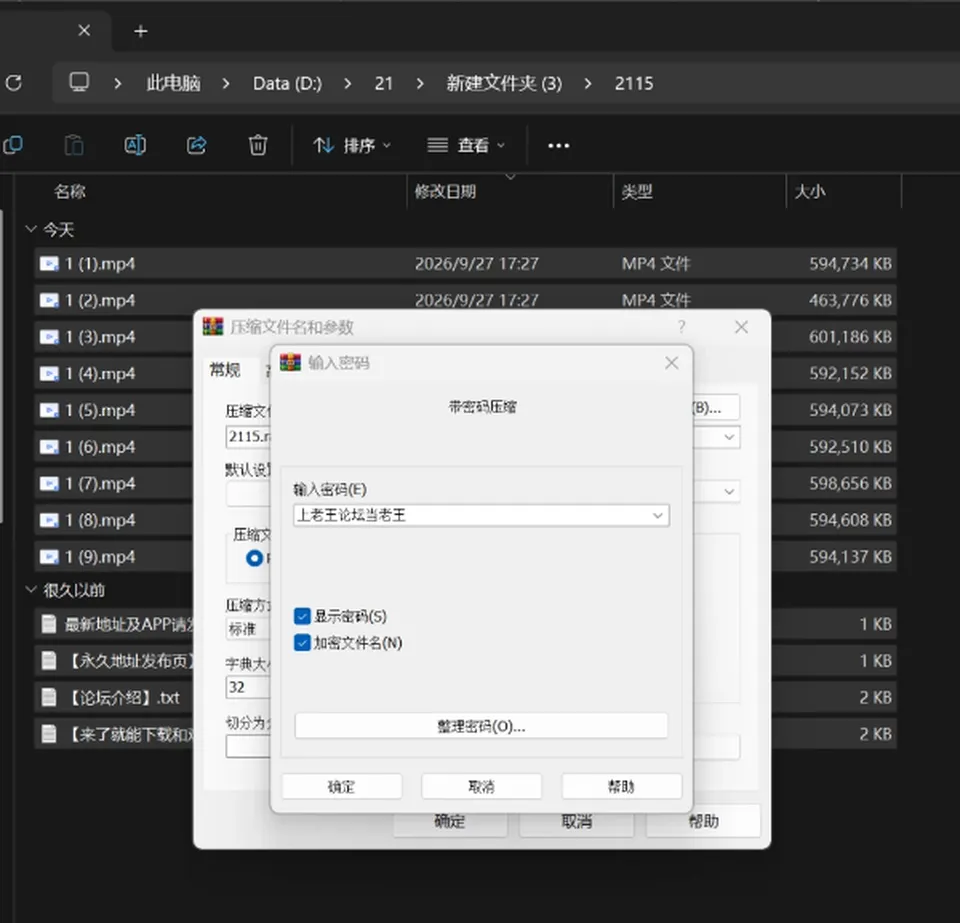Open a new Explorer tab with plus
The height and width of the screenshot is (923, 960).
(x=141, y=31)
